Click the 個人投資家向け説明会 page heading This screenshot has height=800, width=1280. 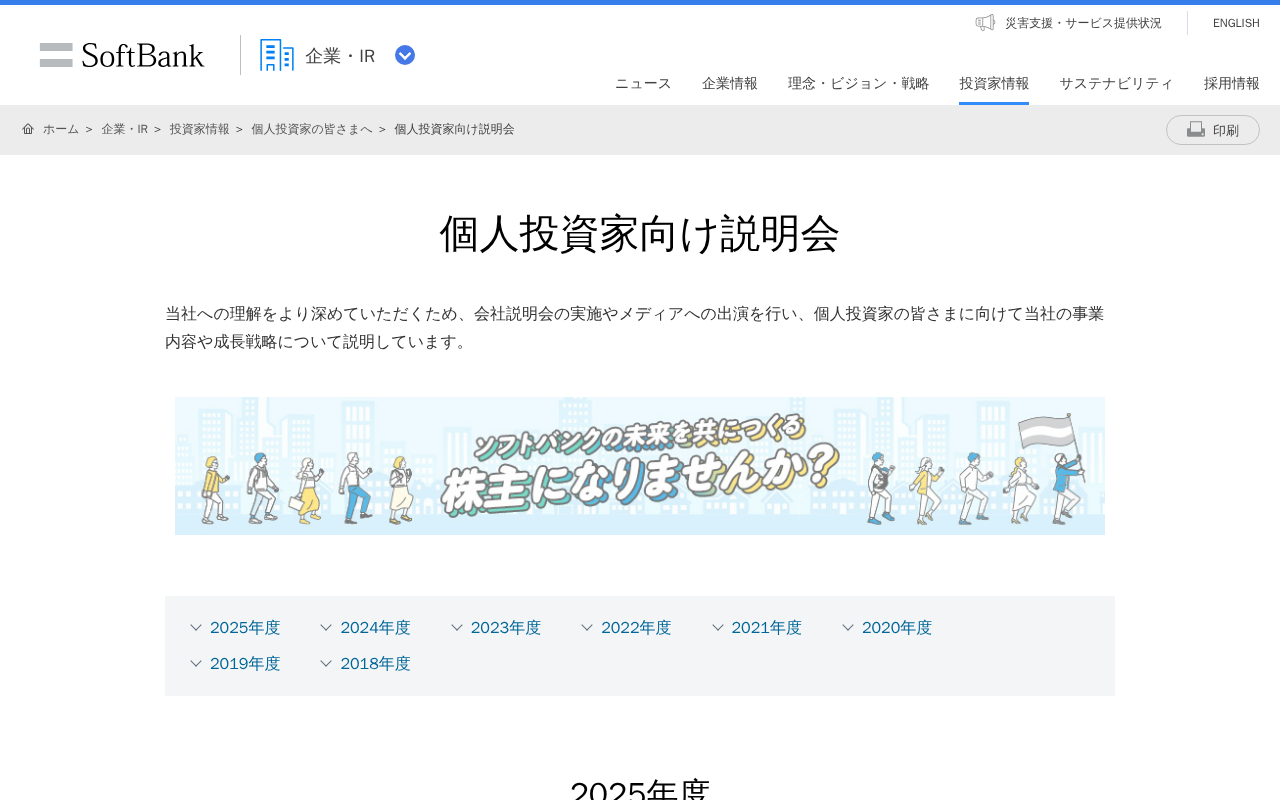[640, 234]
